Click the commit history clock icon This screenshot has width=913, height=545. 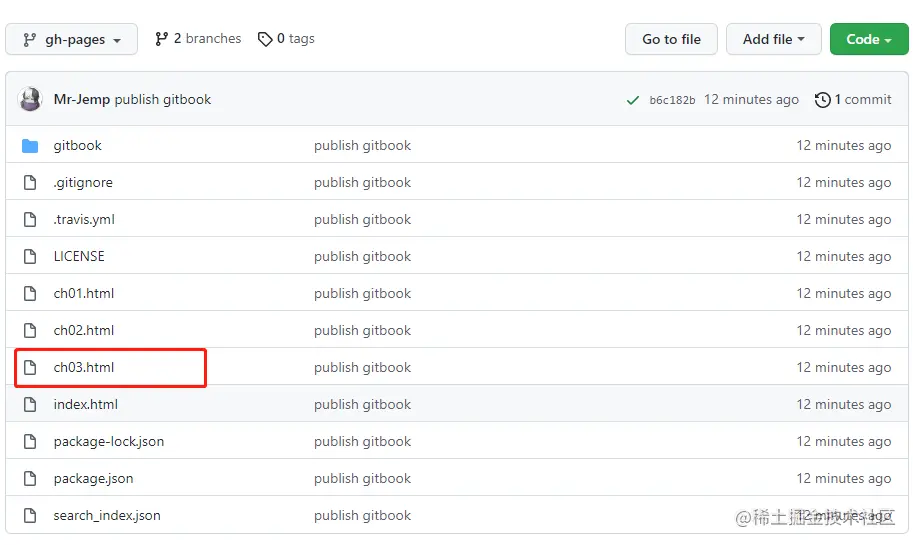point(823,100)
